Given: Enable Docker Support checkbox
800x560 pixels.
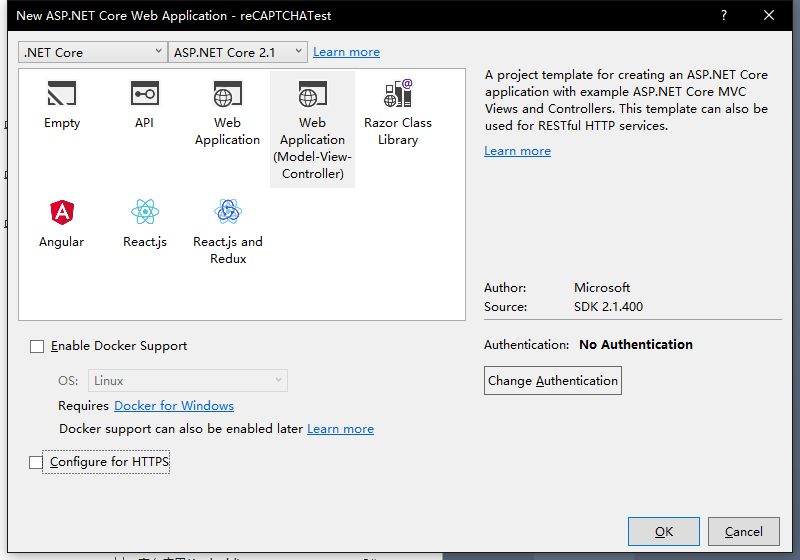Looking at the screenshot, I should 37,346.
